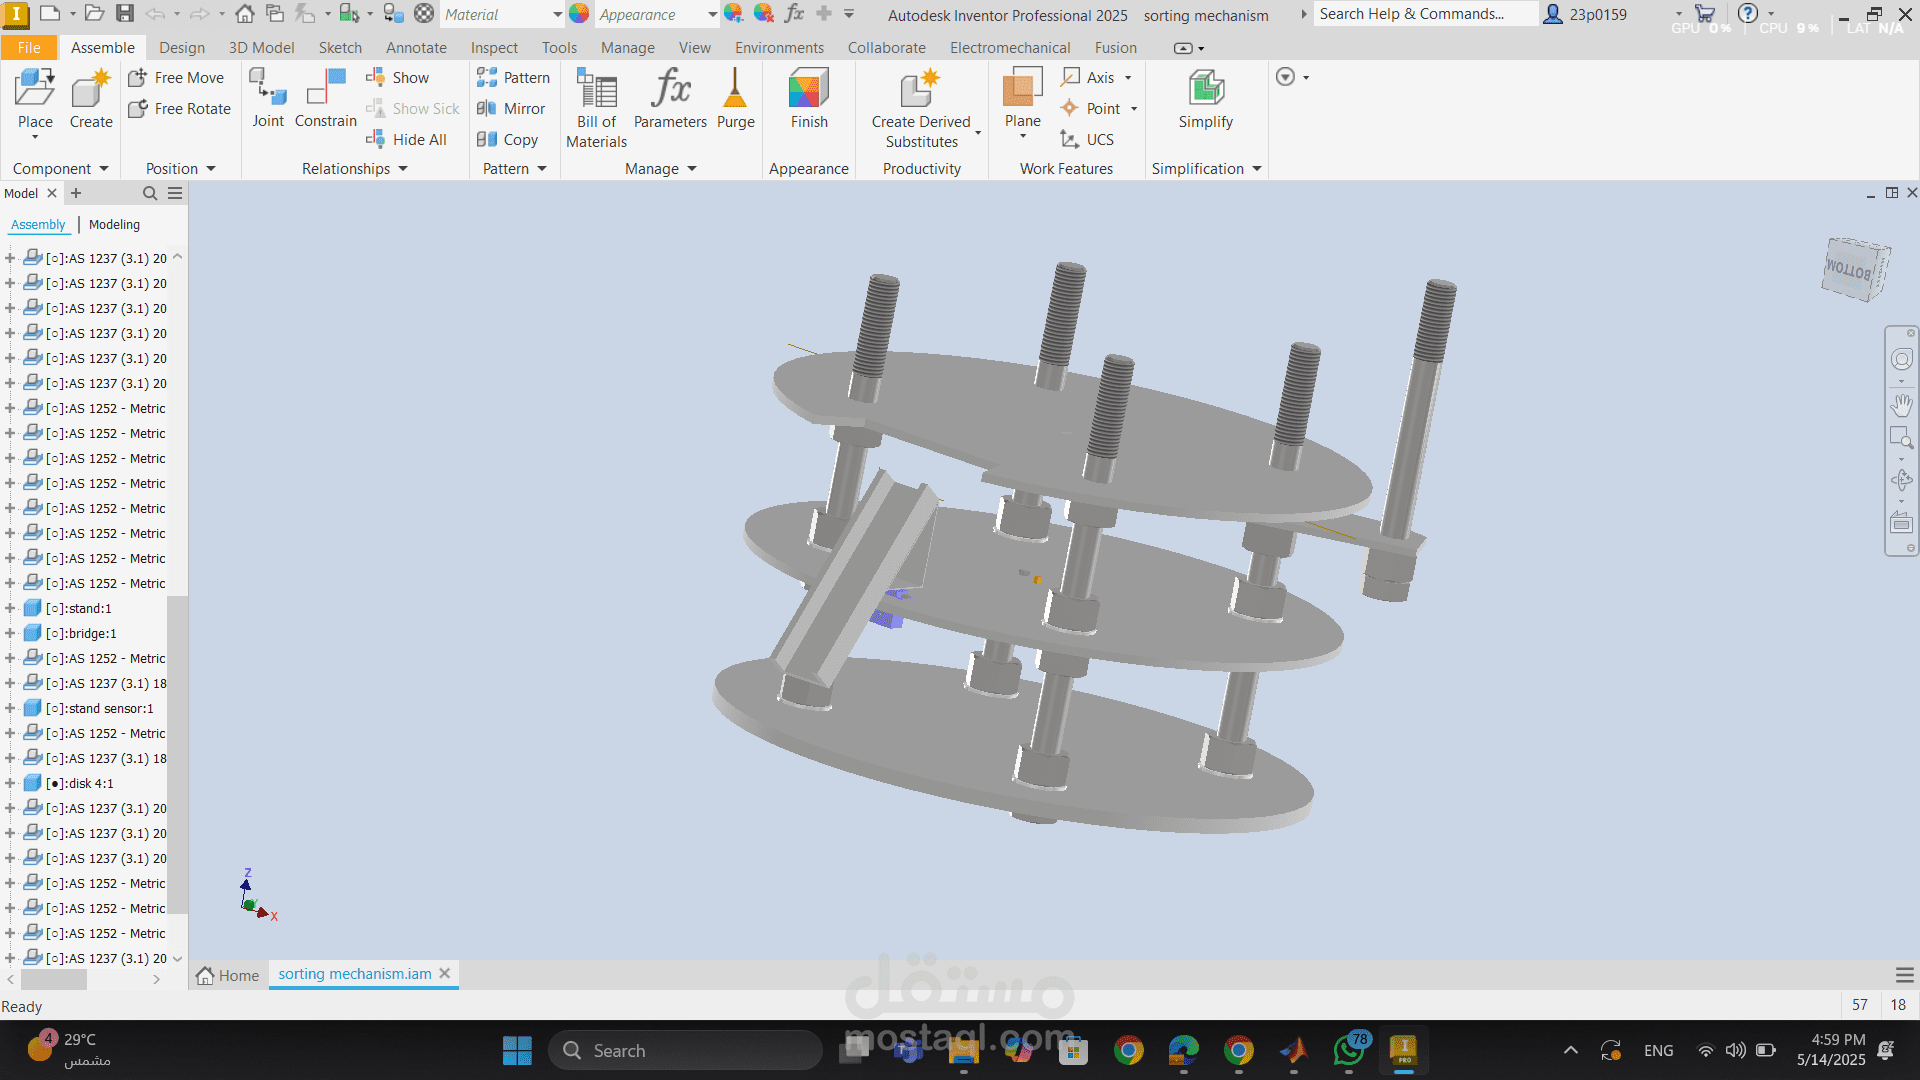Open WhatsApp from the taskbar
This screenshot has height=1080, width=1920.
1349,1050
